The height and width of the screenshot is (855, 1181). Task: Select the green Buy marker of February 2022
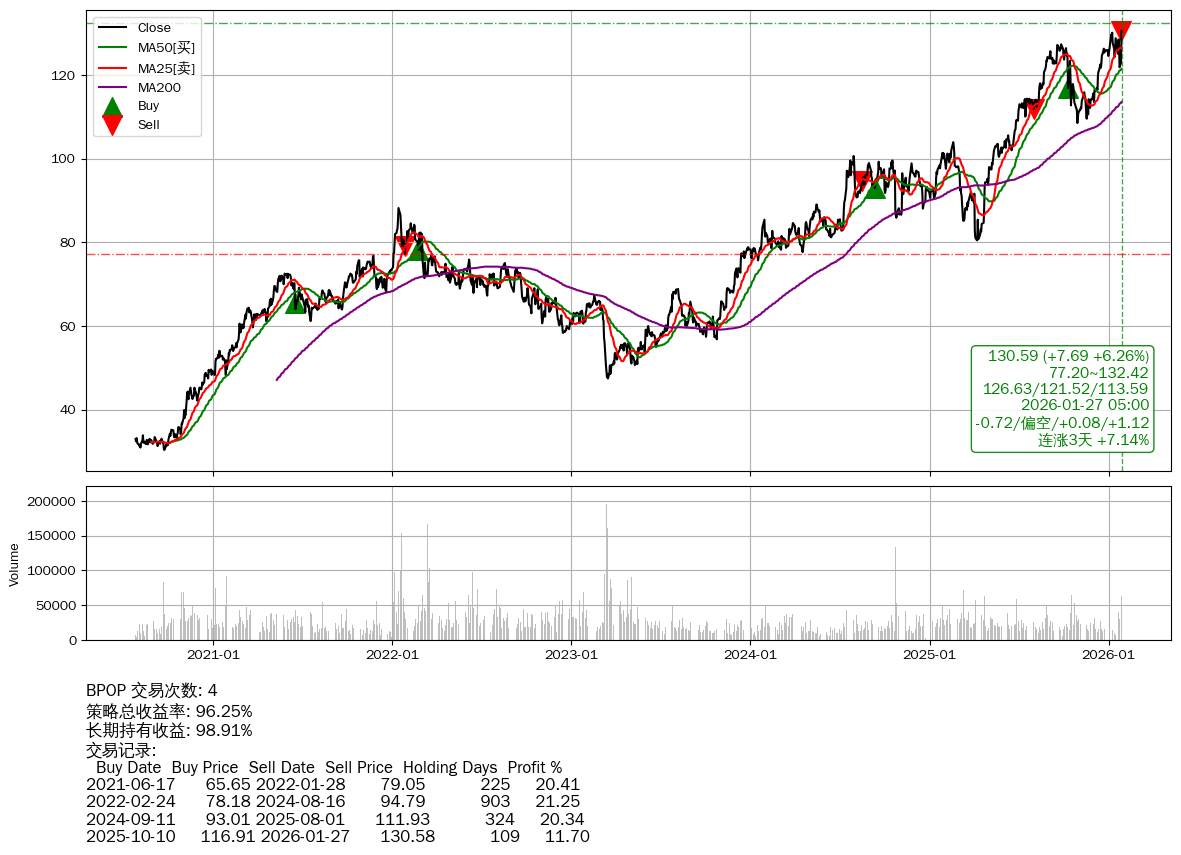point(418,249)
